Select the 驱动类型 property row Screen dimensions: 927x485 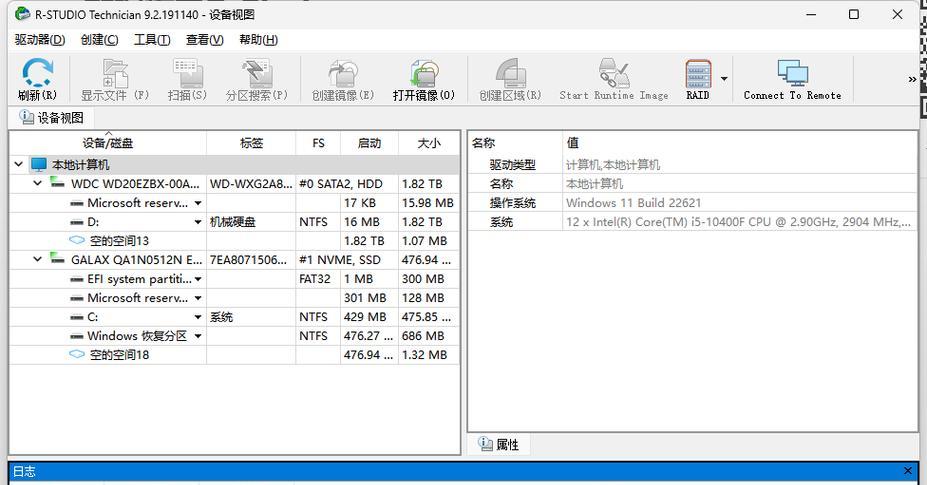[x=693, y=164]
